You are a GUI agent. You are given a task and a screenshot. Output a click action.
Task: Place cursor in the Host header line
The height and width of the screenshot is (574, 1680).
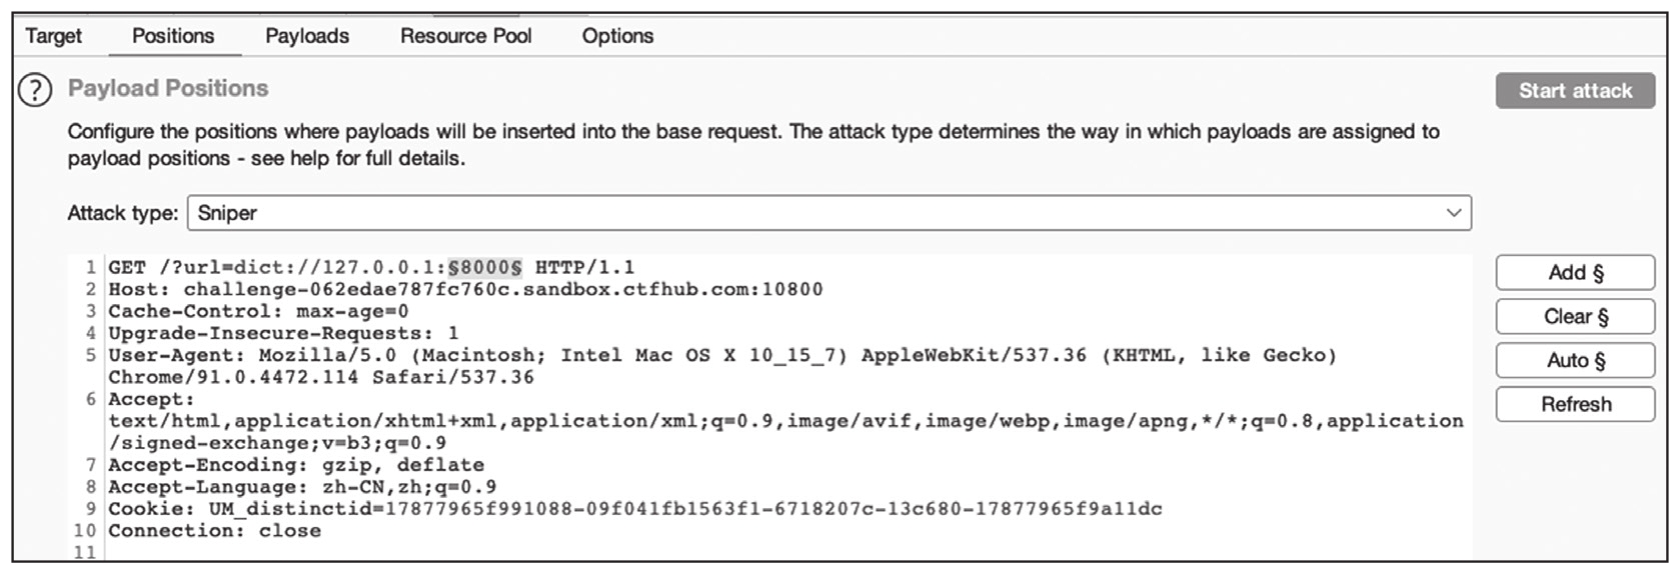[x=465, y=290]
